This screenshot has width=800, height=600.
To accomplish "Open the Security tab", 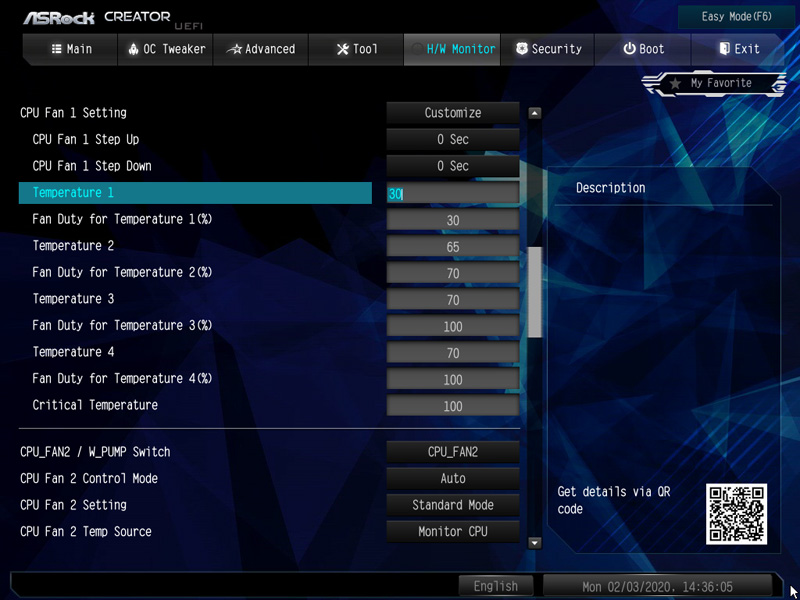I will point(547,49).
